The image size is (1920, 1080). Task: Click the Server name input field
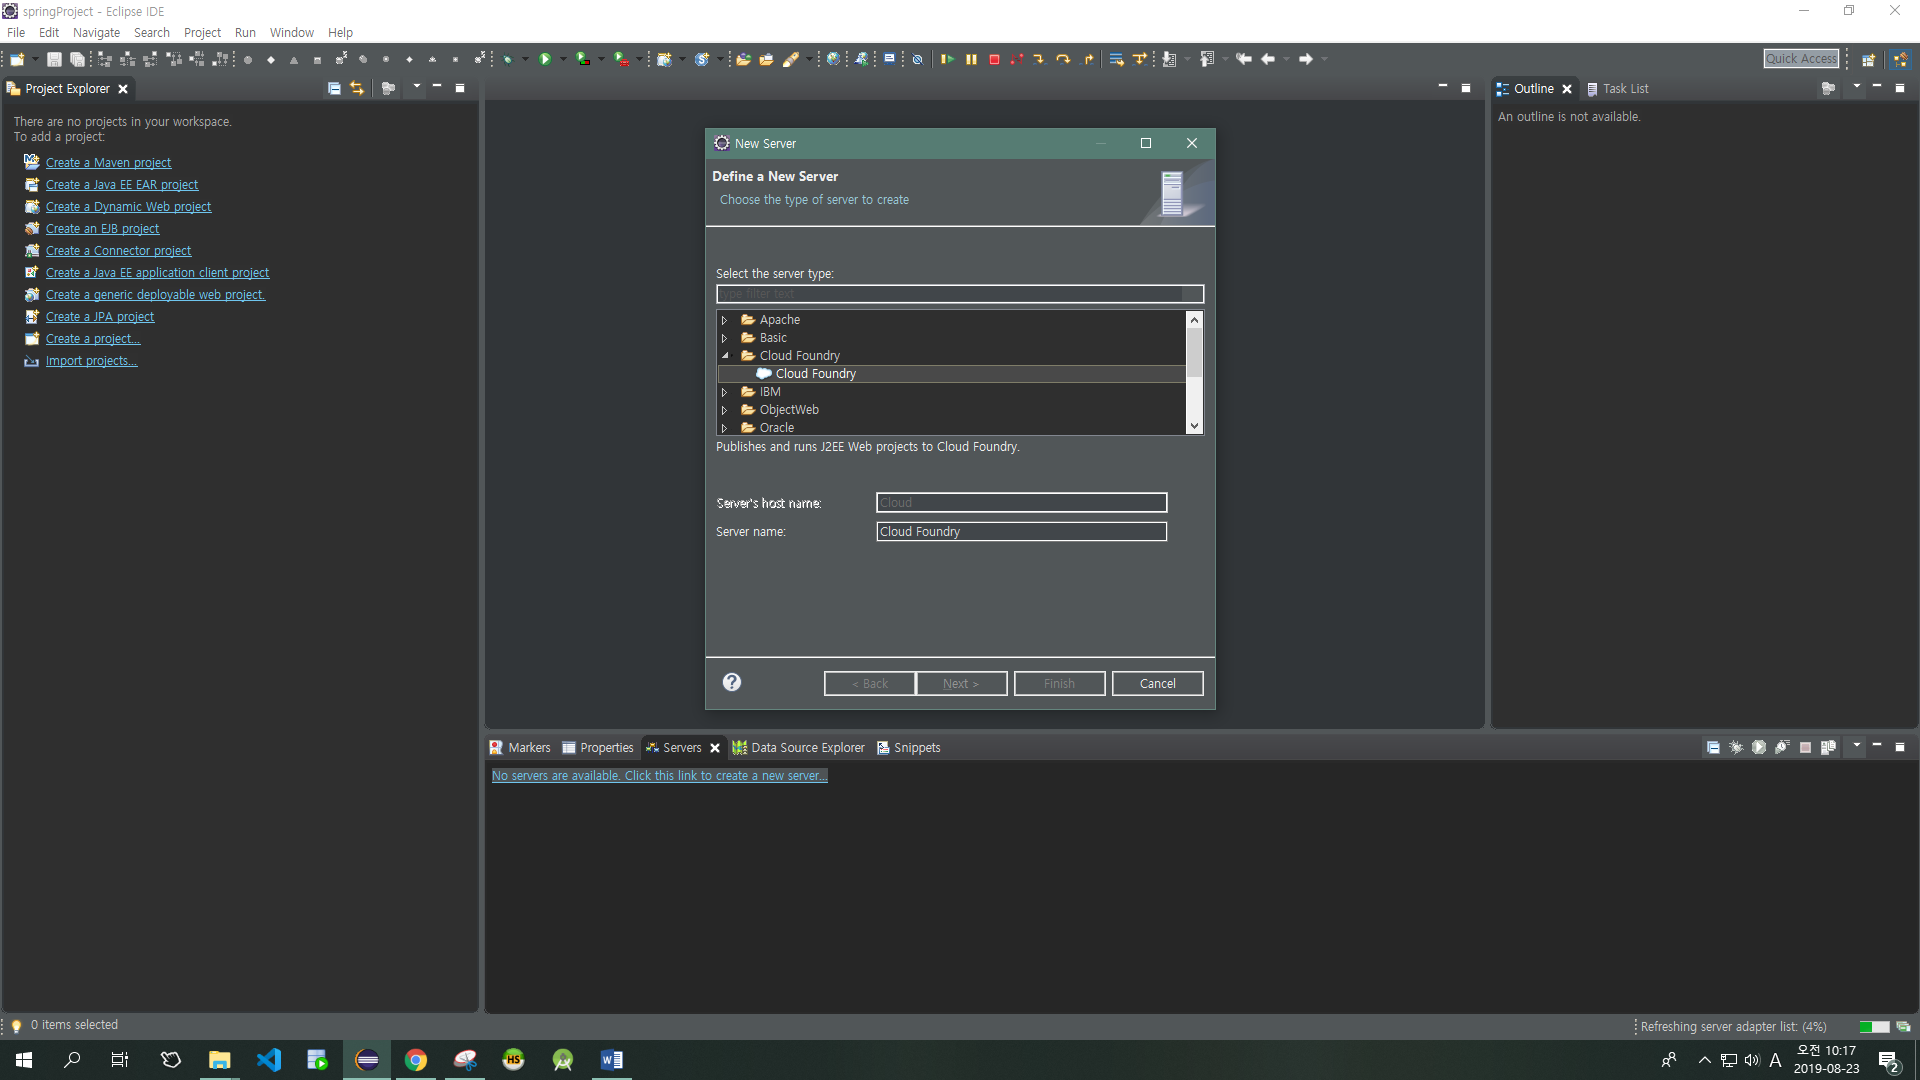pyautogui.click(x=1021, y=532)
